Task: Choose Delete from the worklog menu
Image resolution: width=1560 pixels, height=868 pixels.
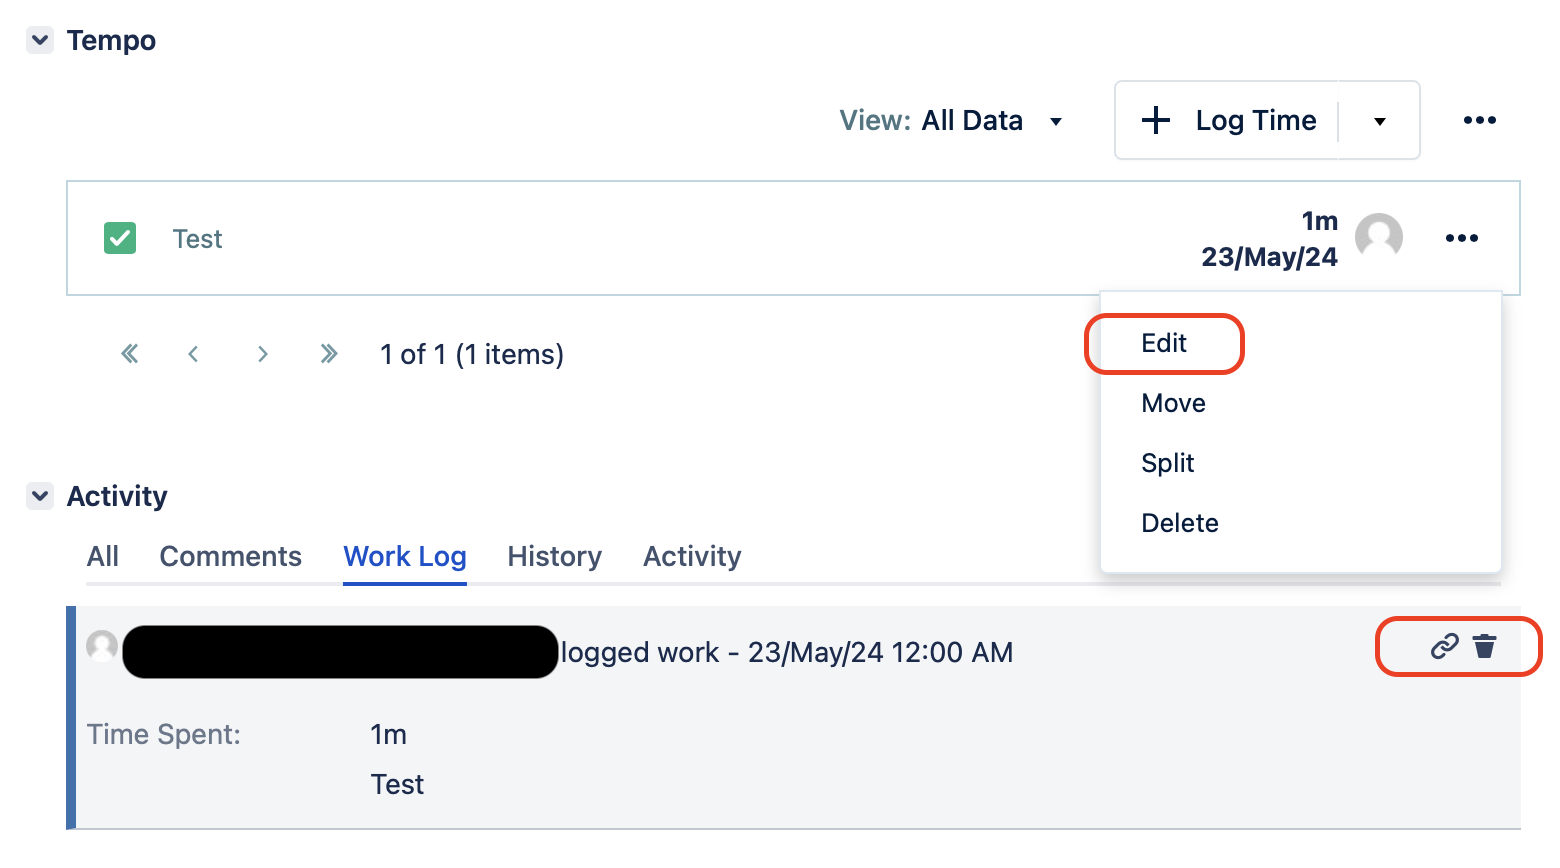Action: [1179, 523]
